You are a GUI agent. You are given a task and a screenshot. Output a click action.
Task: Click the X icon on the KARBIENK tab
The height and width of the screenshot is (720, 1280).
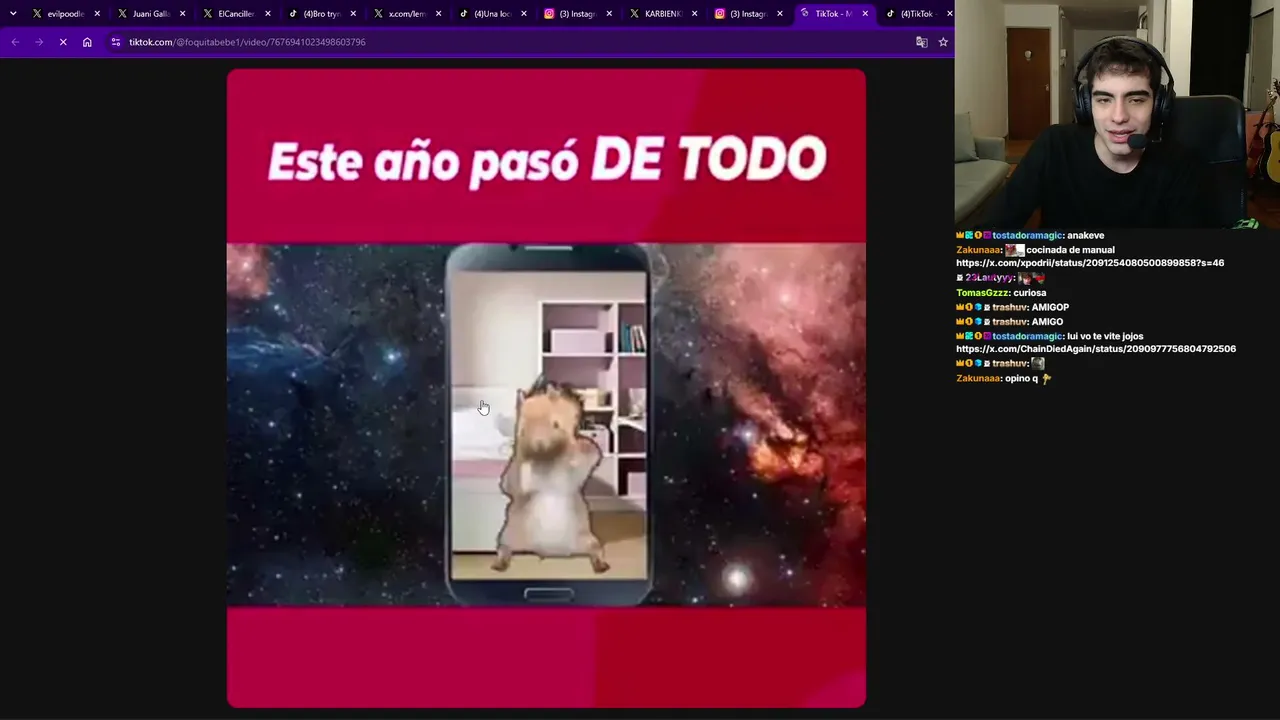pos(634,14)
